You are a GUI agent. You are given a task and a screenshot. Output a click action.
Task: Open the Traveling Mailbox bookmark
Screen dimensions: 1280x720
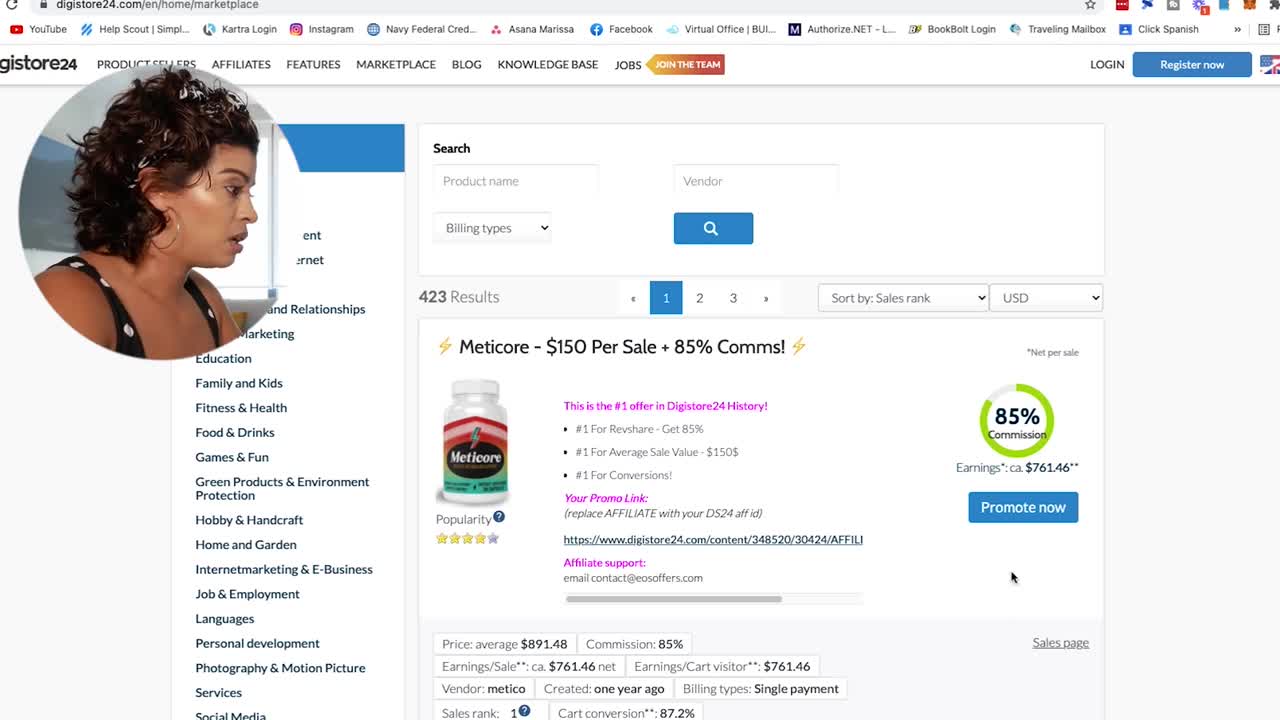1057,29
